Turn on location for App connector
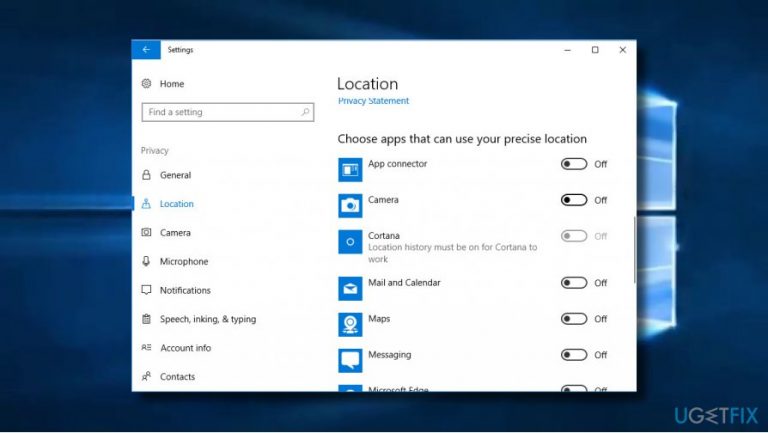 [574, 164]
